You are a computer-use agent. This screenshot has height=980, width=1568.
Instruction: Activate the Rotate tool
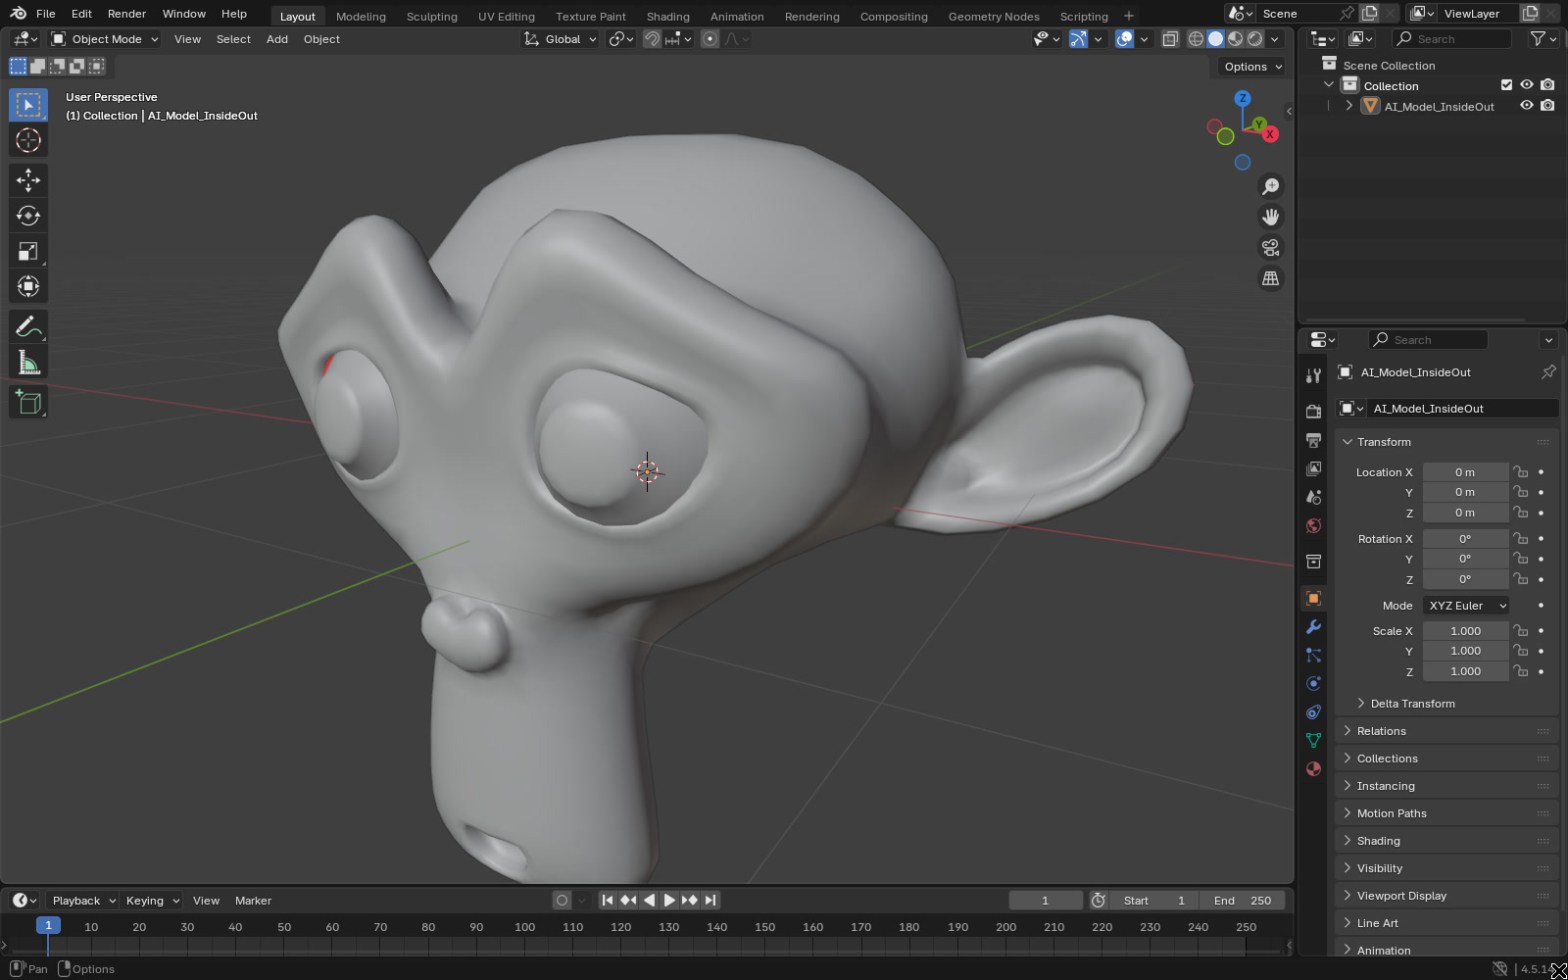28,215
